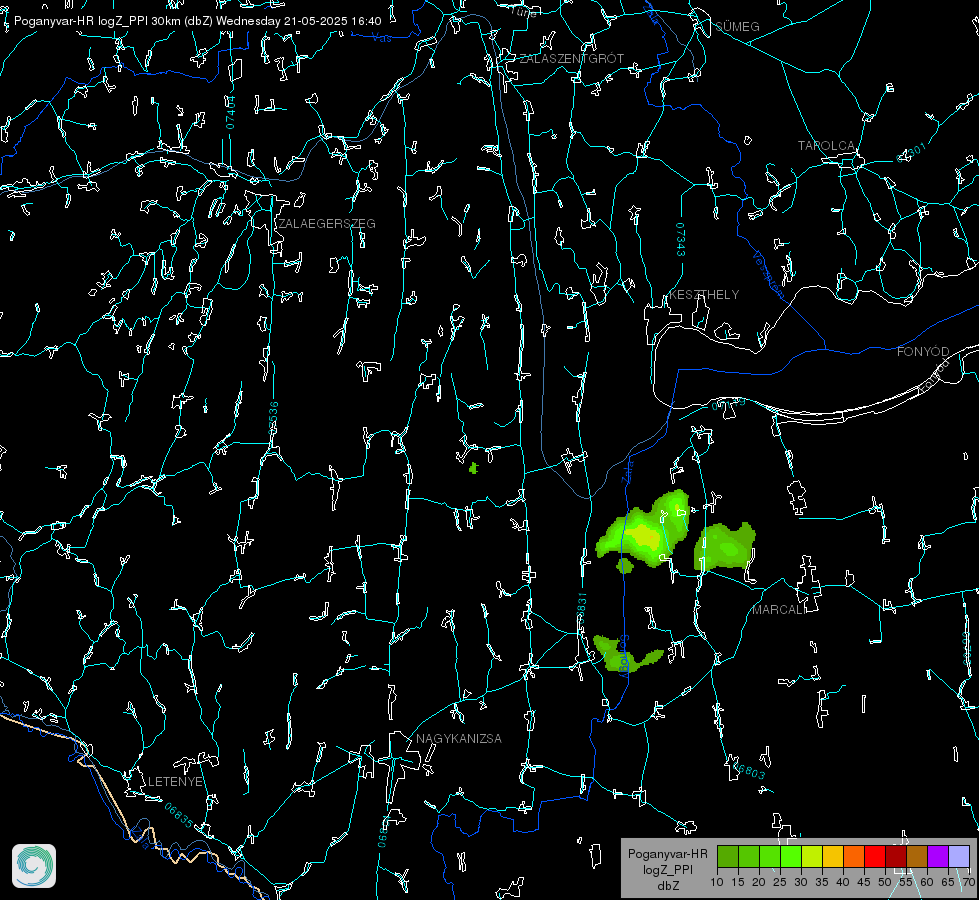Image resolution: width=979 pixels, height=900 pixels.
Task: Click the 45–50 dBZ red legend swatch
Action: (x=875, y=856)
